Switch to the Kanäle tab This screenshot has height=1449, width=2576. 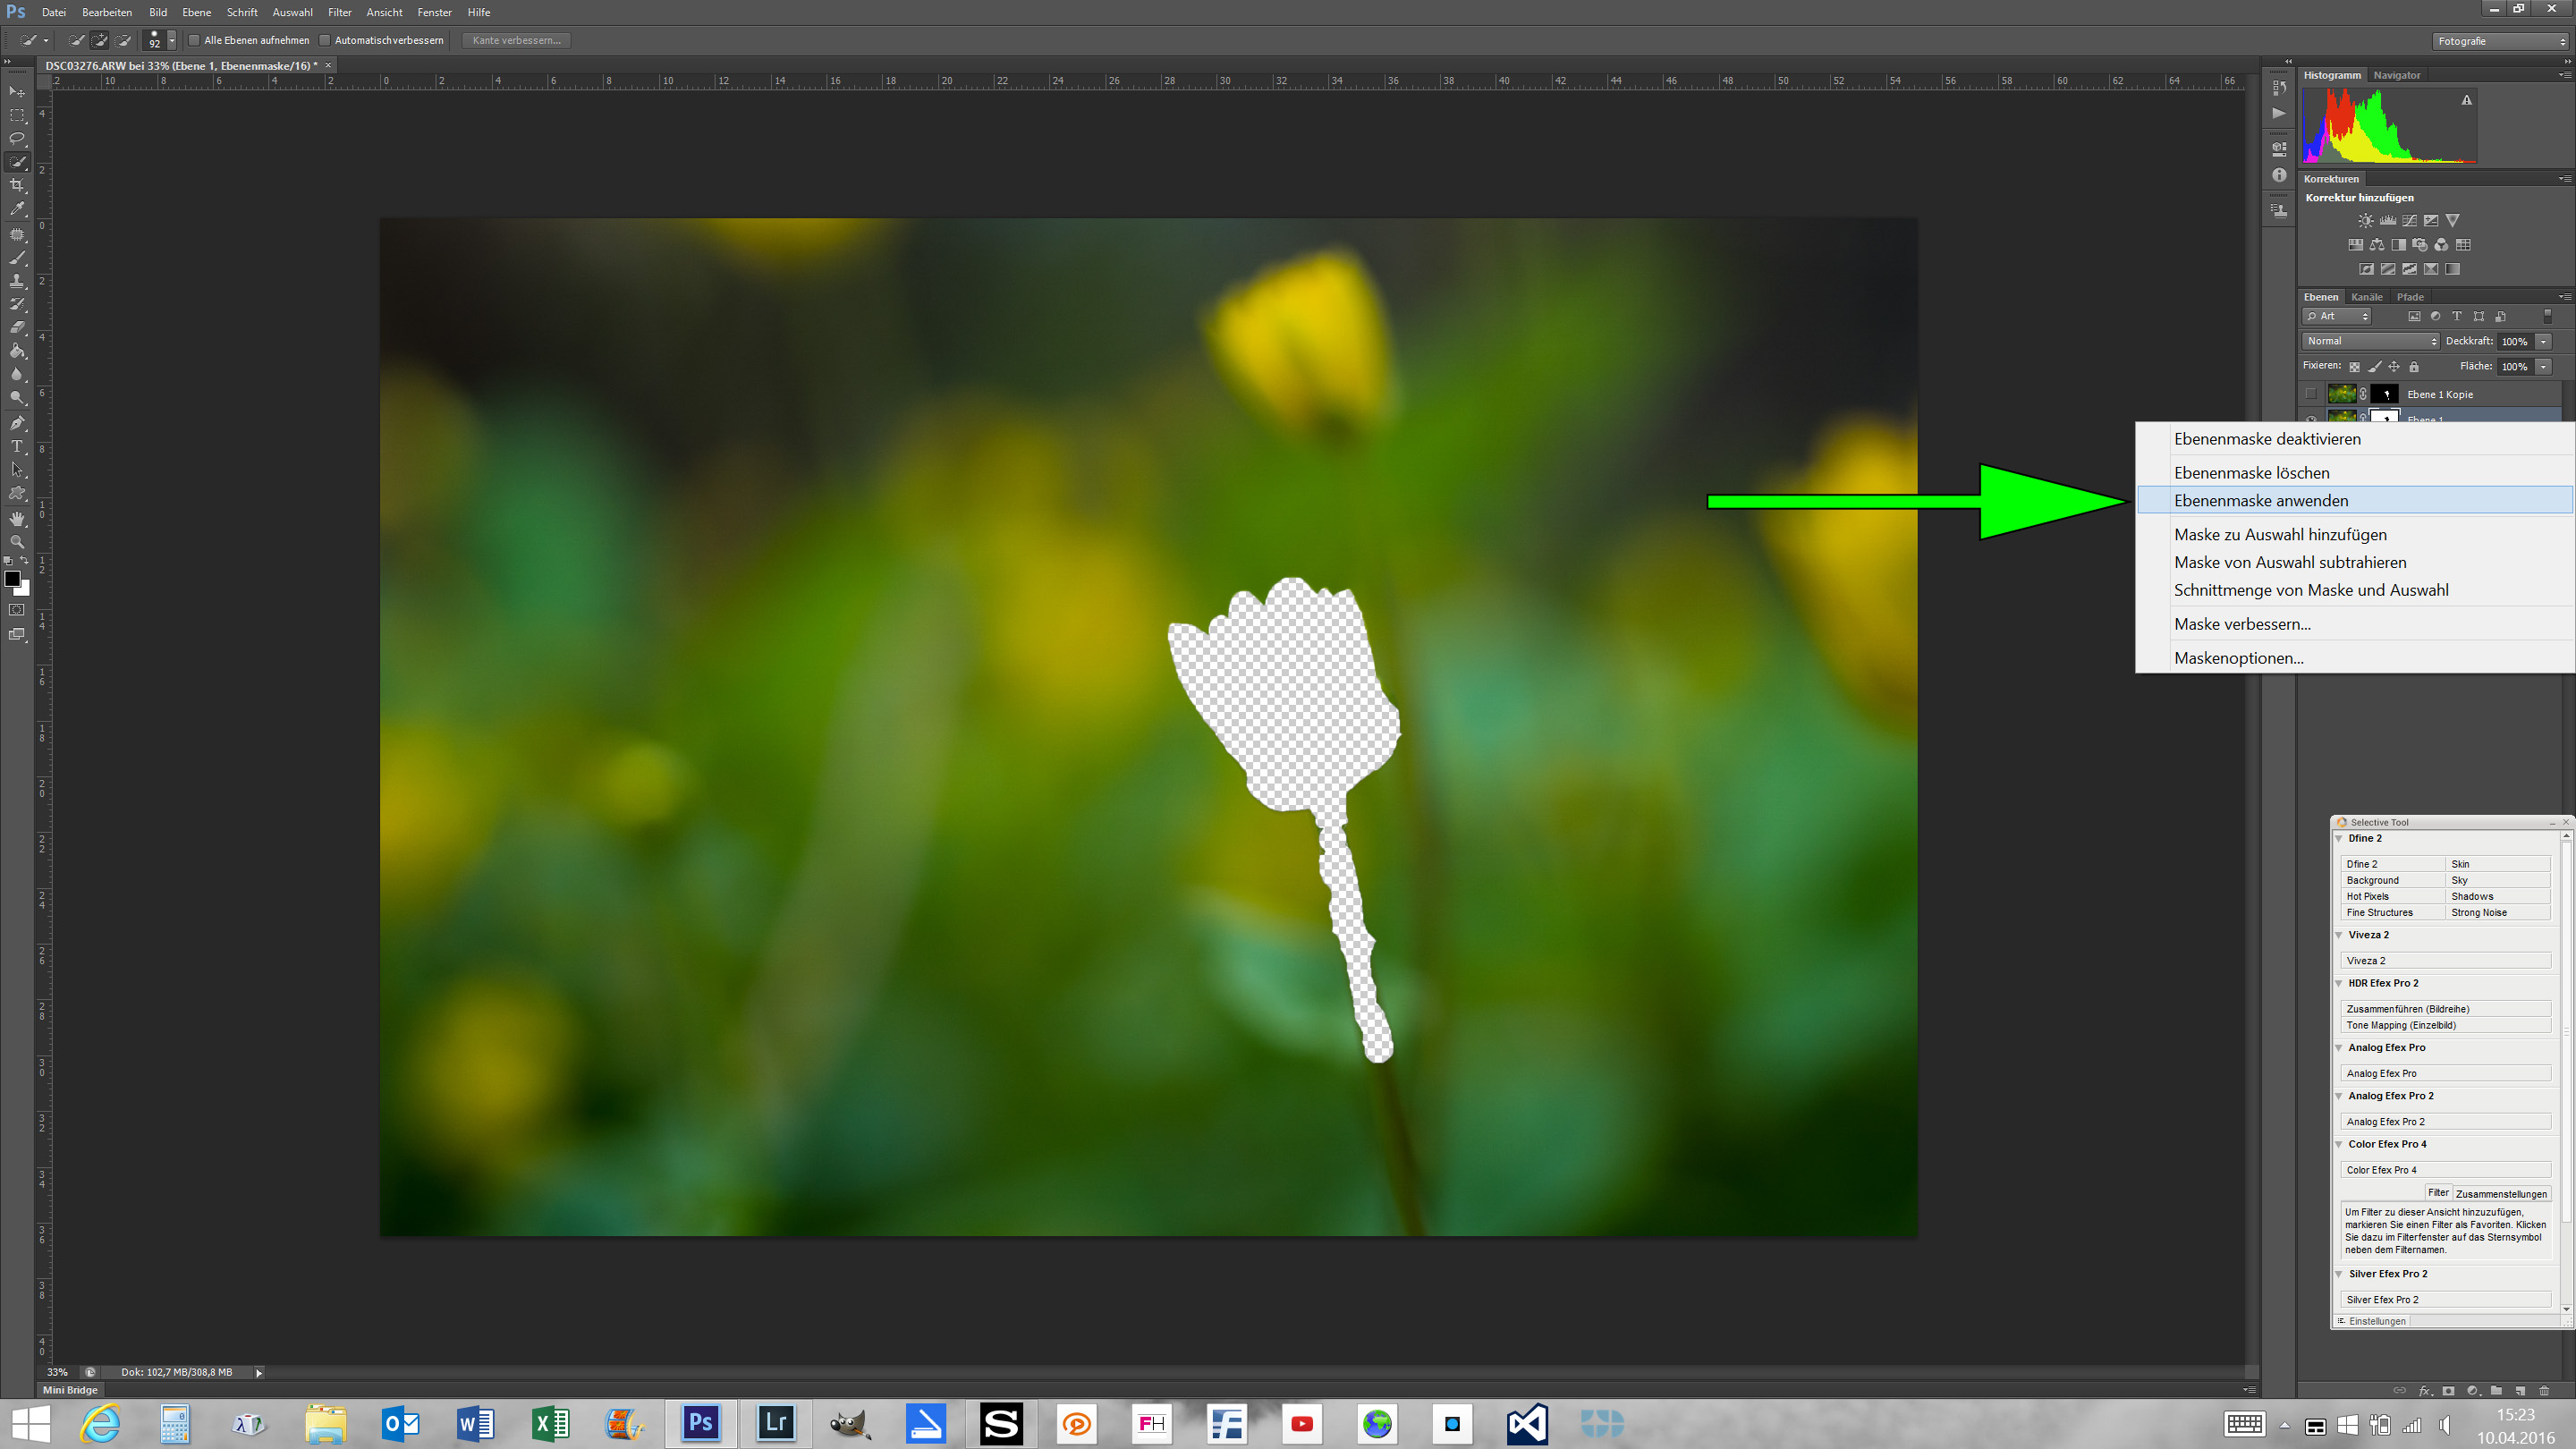pos(2366,297)
